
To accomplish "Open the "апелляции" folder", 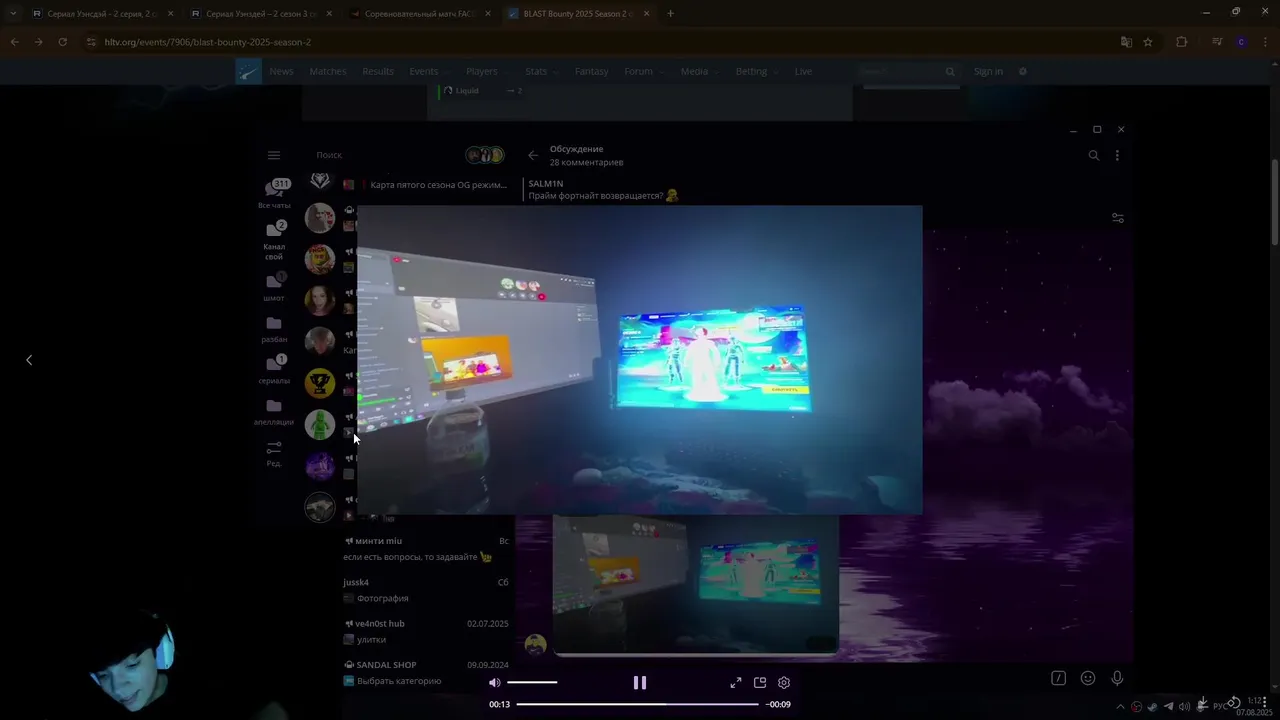I will click(x=274, y=411).
